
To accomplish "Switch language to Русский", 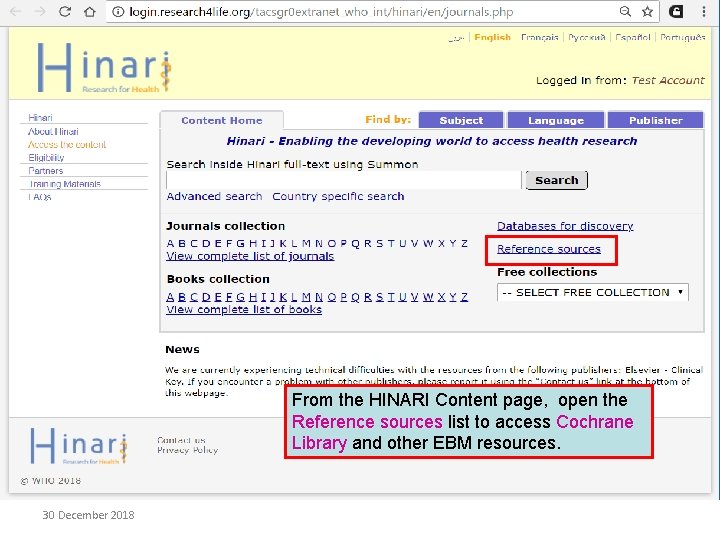I will 586,37.
